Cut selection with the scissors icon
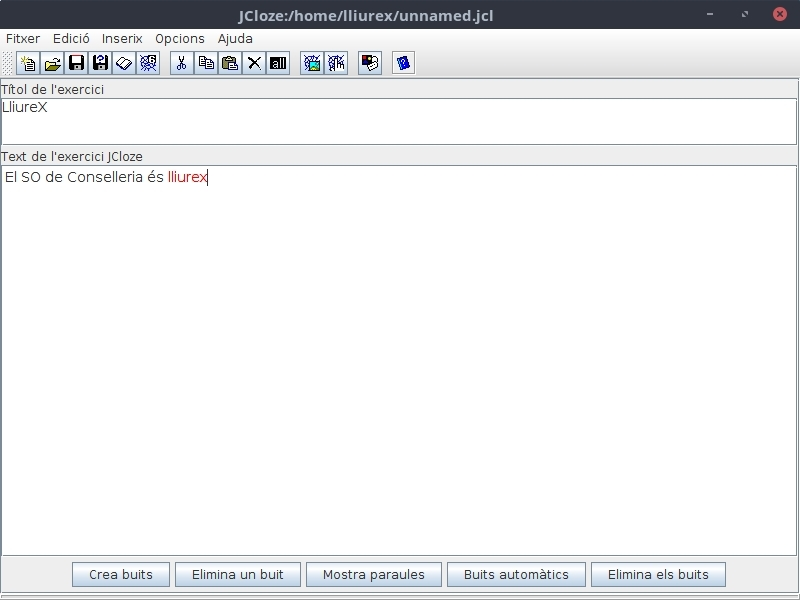Viewport: 800px width, 600px height. click(x=181, y=63)
